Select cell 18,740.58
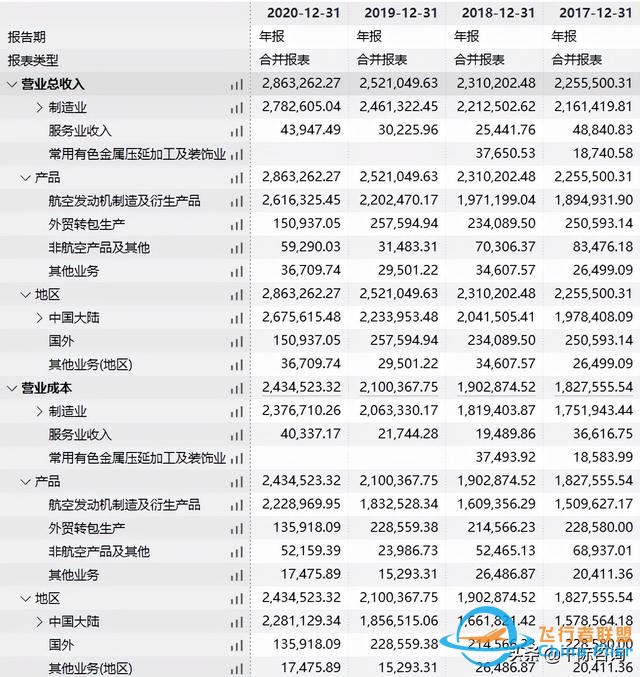 click(x=603, y=153)
